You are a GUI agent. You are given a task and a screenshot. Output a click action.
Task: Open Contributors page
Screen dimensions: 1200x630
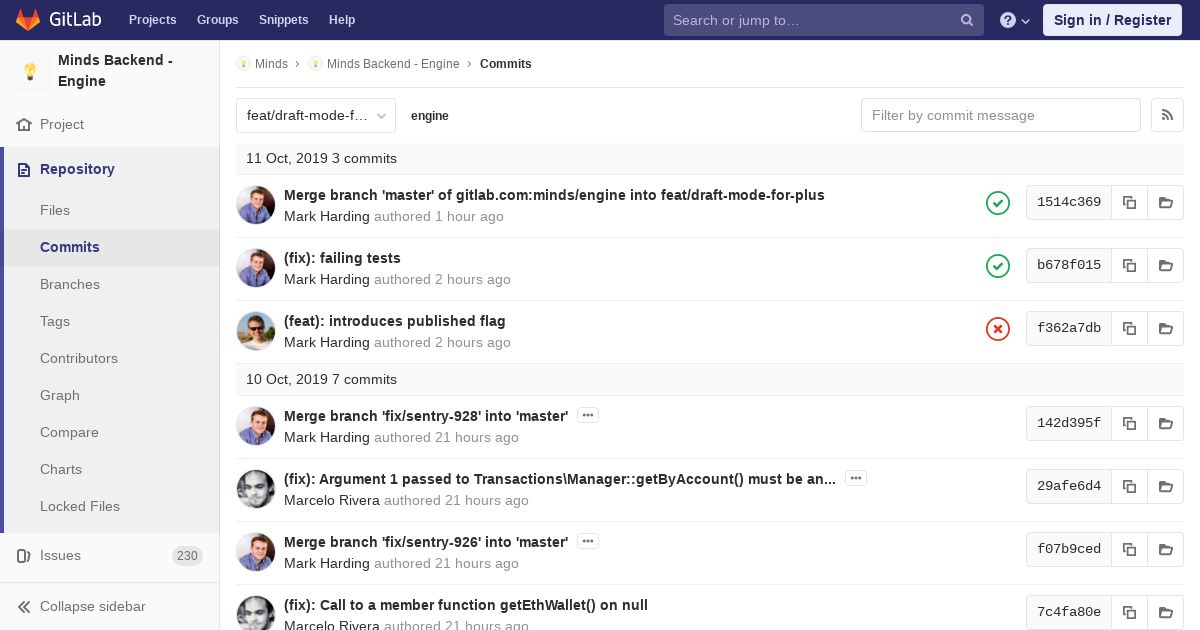click(79, 358)
